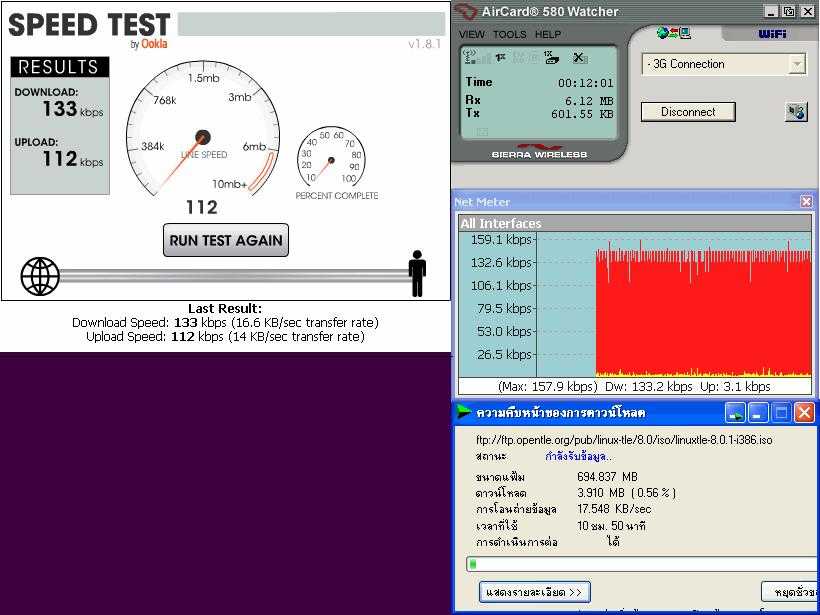Screen dimensions: 820x615
Task: Click the v1.8.1 version label
Action: coord(425,44)
